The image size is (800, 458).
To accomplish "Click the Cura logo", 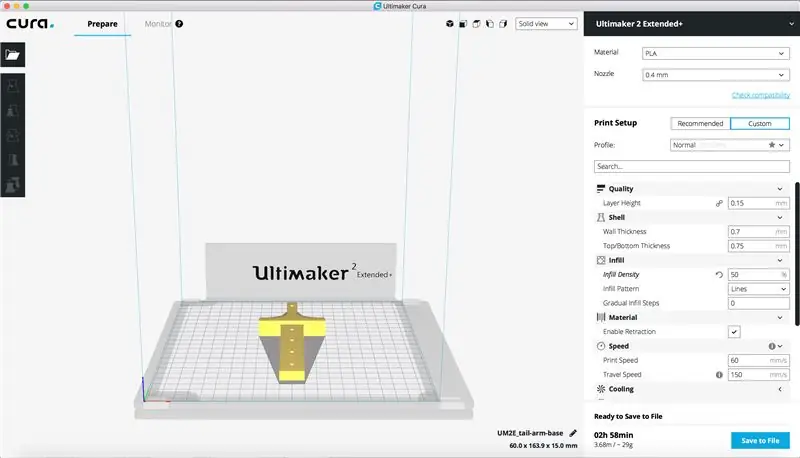I will [x=30, y=23].
